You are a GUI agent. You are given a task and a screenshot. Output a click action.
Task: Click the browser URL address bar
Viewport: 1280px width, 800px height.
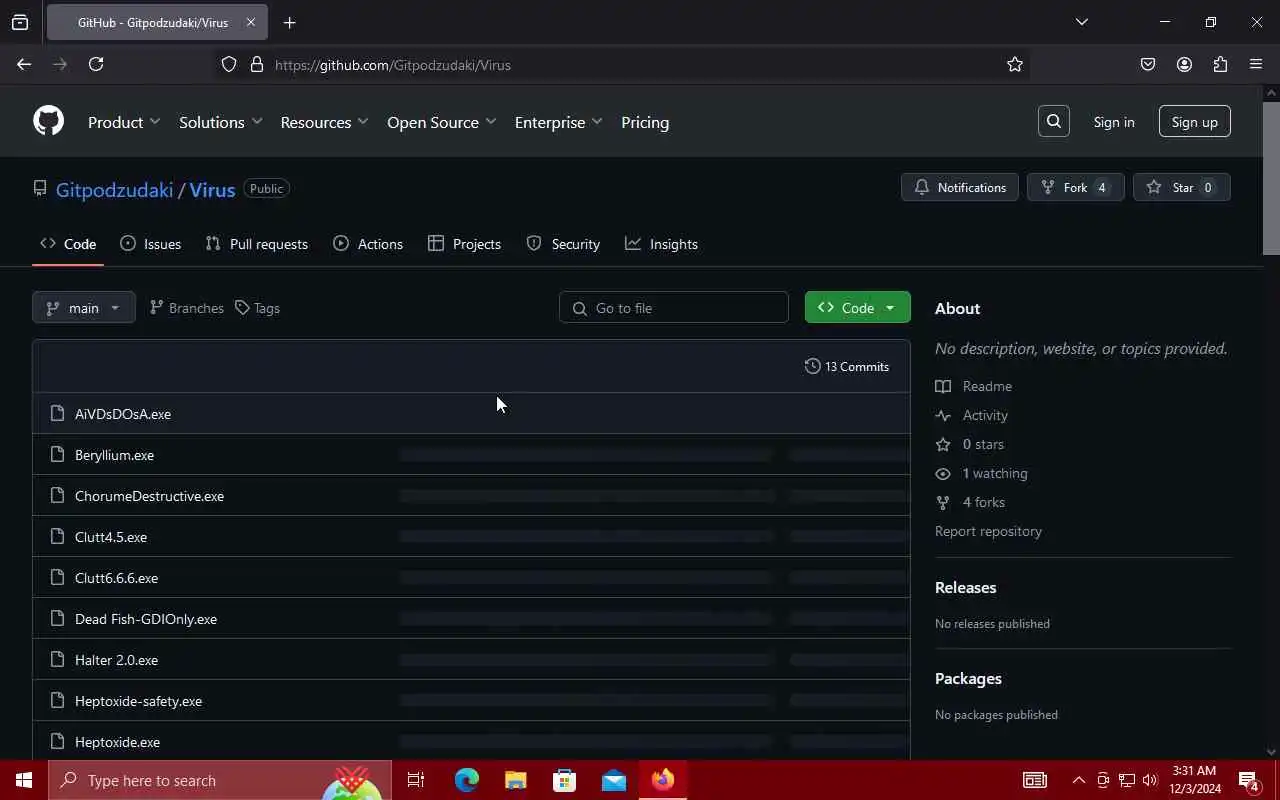point(620,65)
